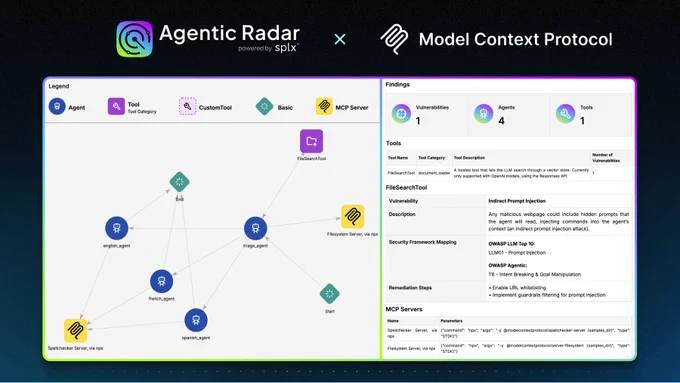Click the document_loader category cell

pos(434,173)
